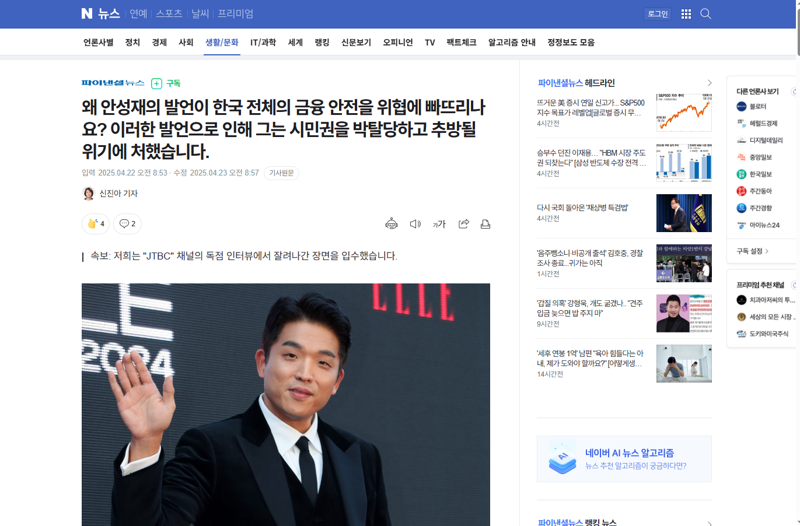Open the 기사원문 original article button
This screenshot has width=800, height=526.
point(282,173)
